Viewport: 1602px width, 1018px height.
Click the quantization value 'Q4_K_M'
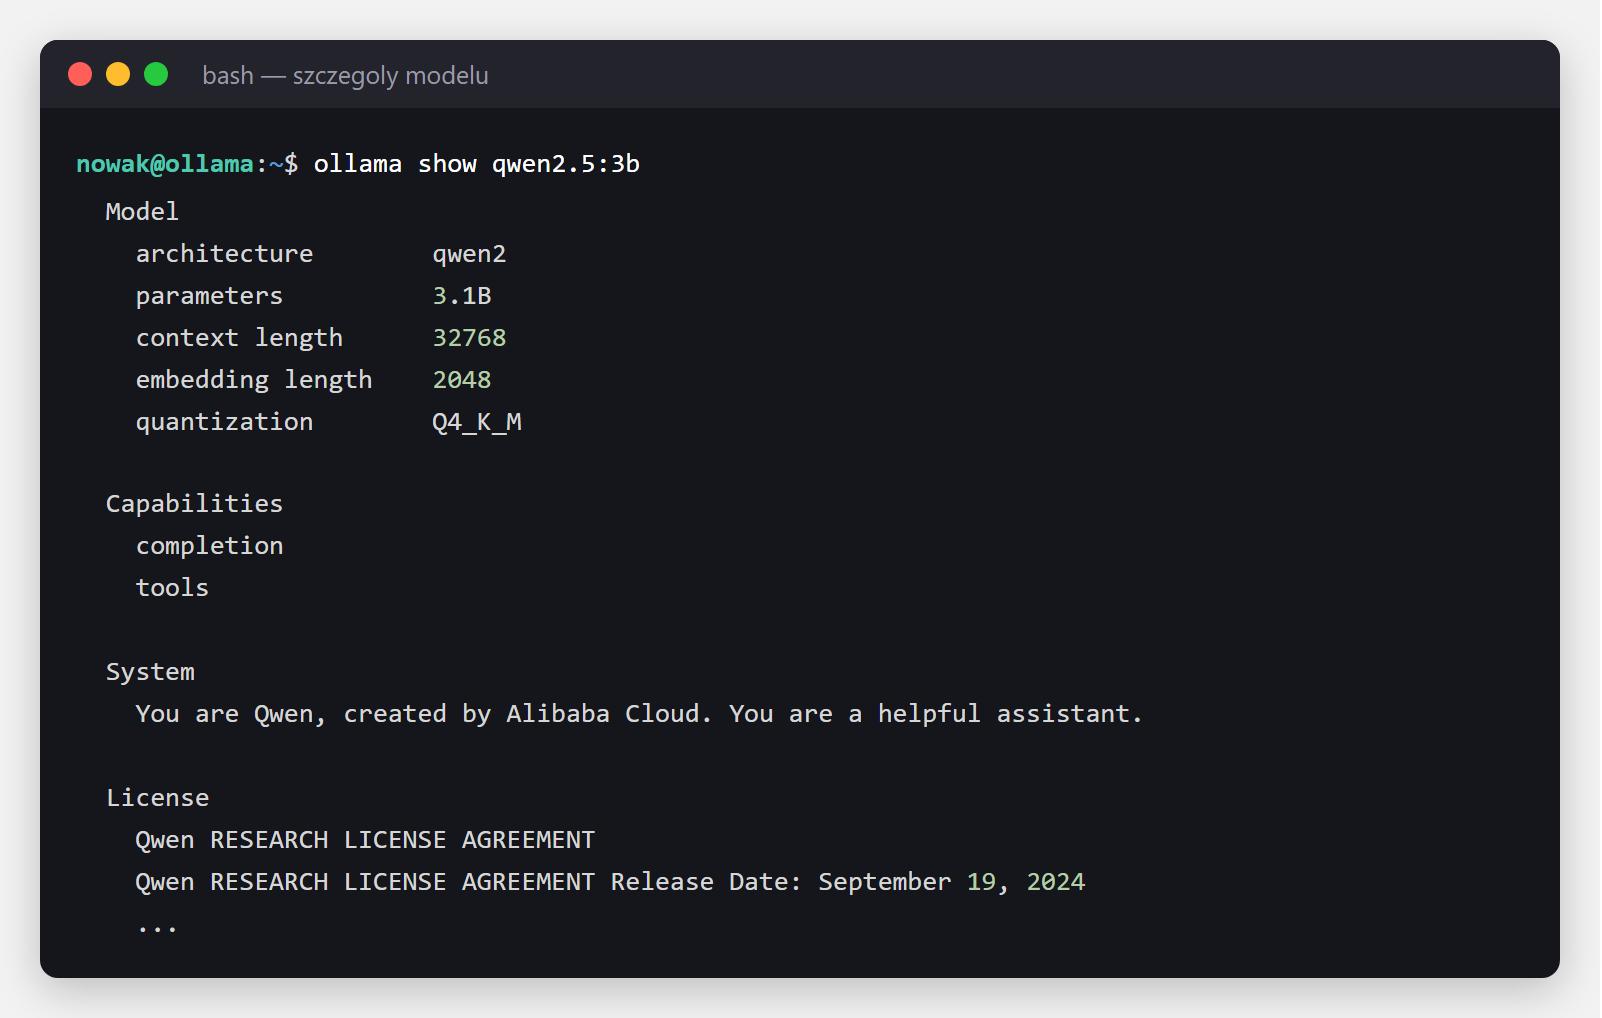[x=477, y=422]
